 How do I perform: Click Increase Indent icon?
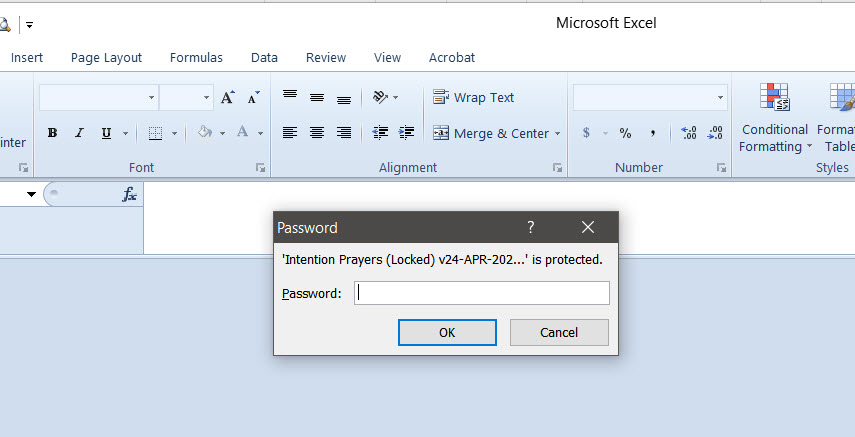(407, 133)
